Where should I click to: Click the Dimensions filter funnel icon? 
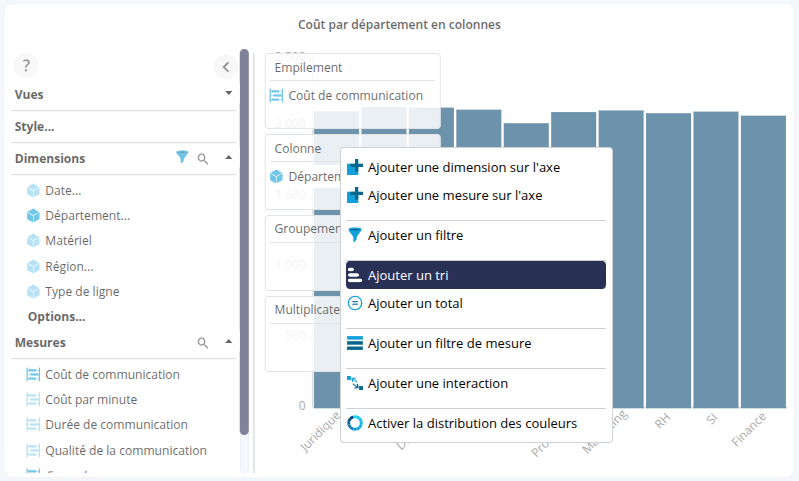182,158
